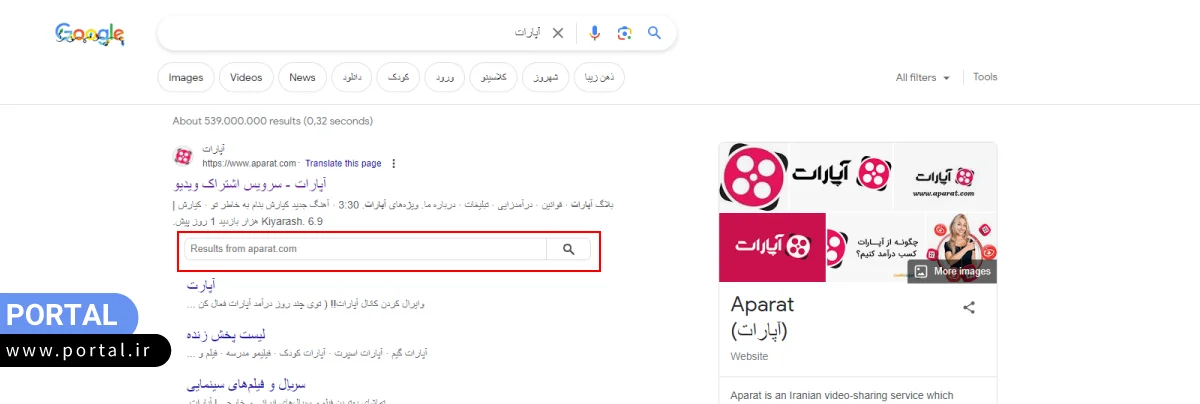Start voice search with the microphone icon
Screen dimensions: 1200x404
(594, 33)
